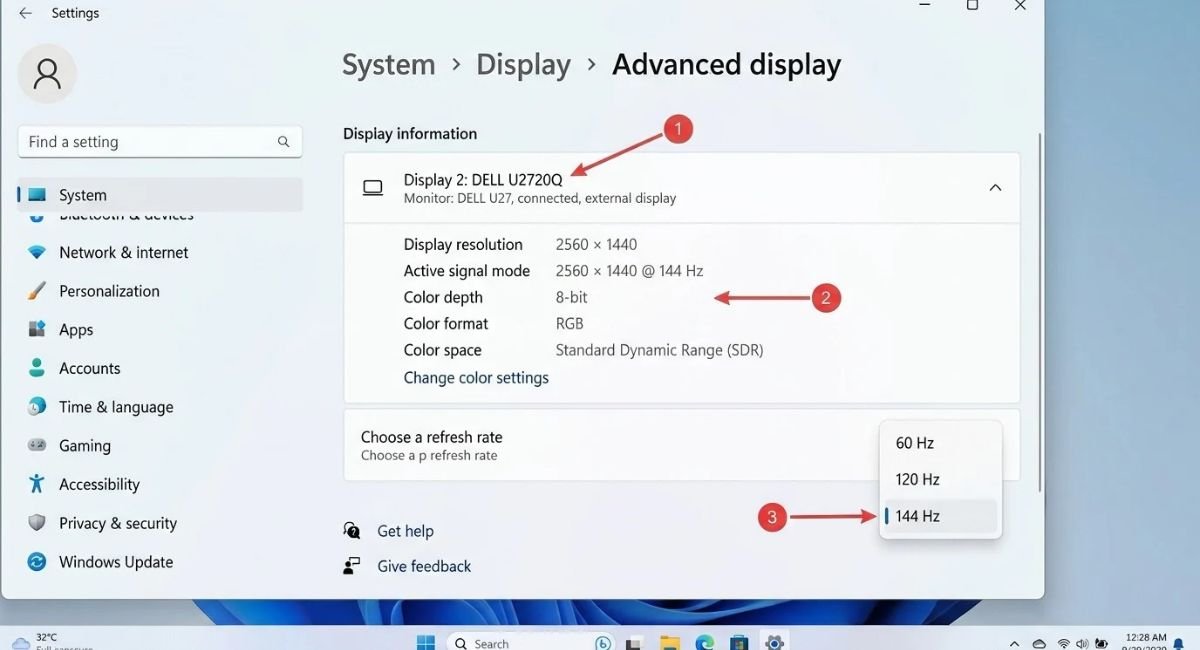Screen dimensions: 1200x650
Task: Click the Give feedback person icon
Action: tap(351, 566)
